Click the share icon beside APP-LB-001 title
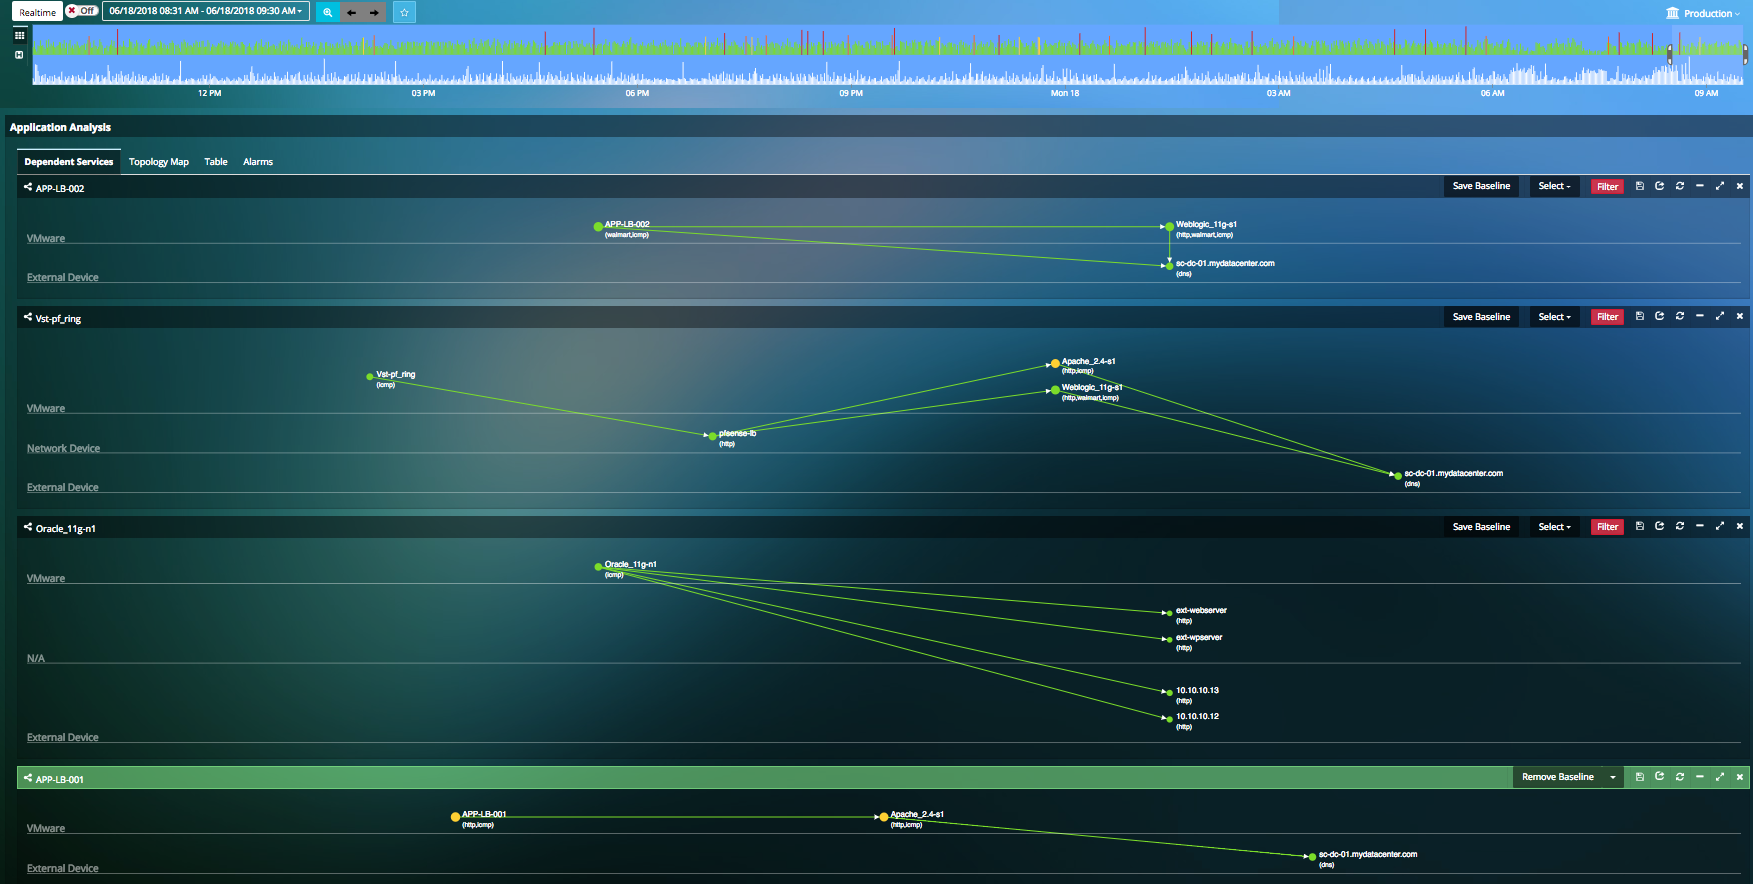Image resolution: width=1753 pixels, height=884 pixels. (28, 778)
